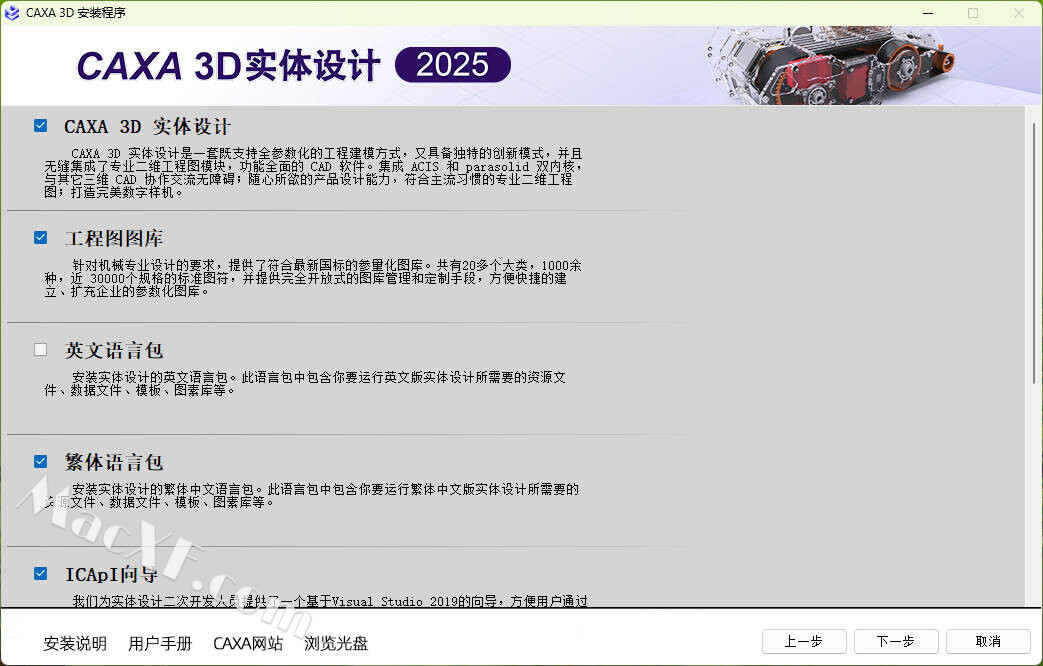
Task: Close the CAXA 3D installer window
Action: [1018, 13]
